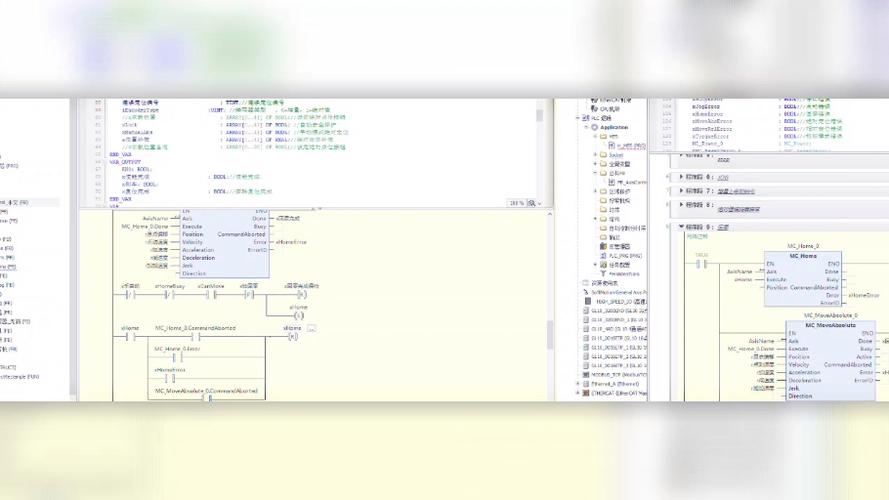Image resolution: width=889 pixels, height=500 pixels.
Task: Select the GL10_4AD module in tree
Action: pos(619,329)
